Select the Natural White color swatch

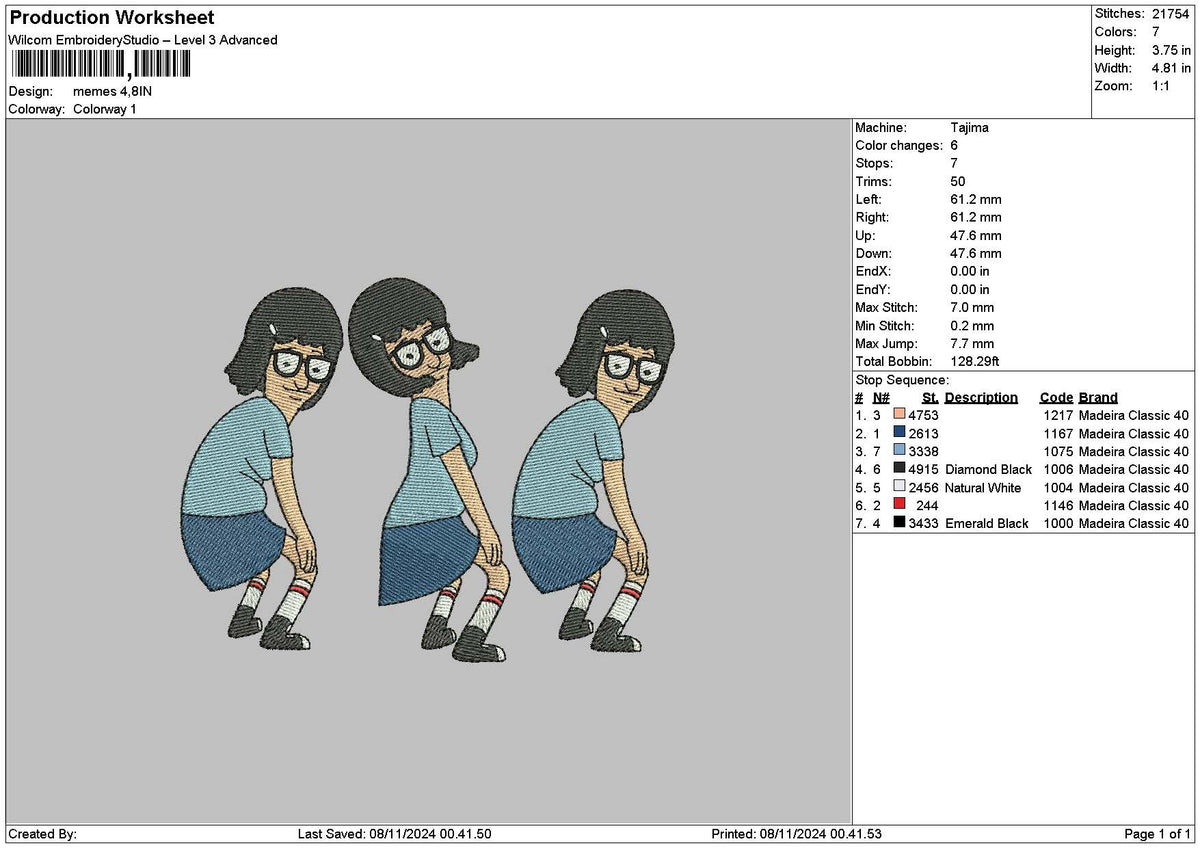[x=899, y=486]
